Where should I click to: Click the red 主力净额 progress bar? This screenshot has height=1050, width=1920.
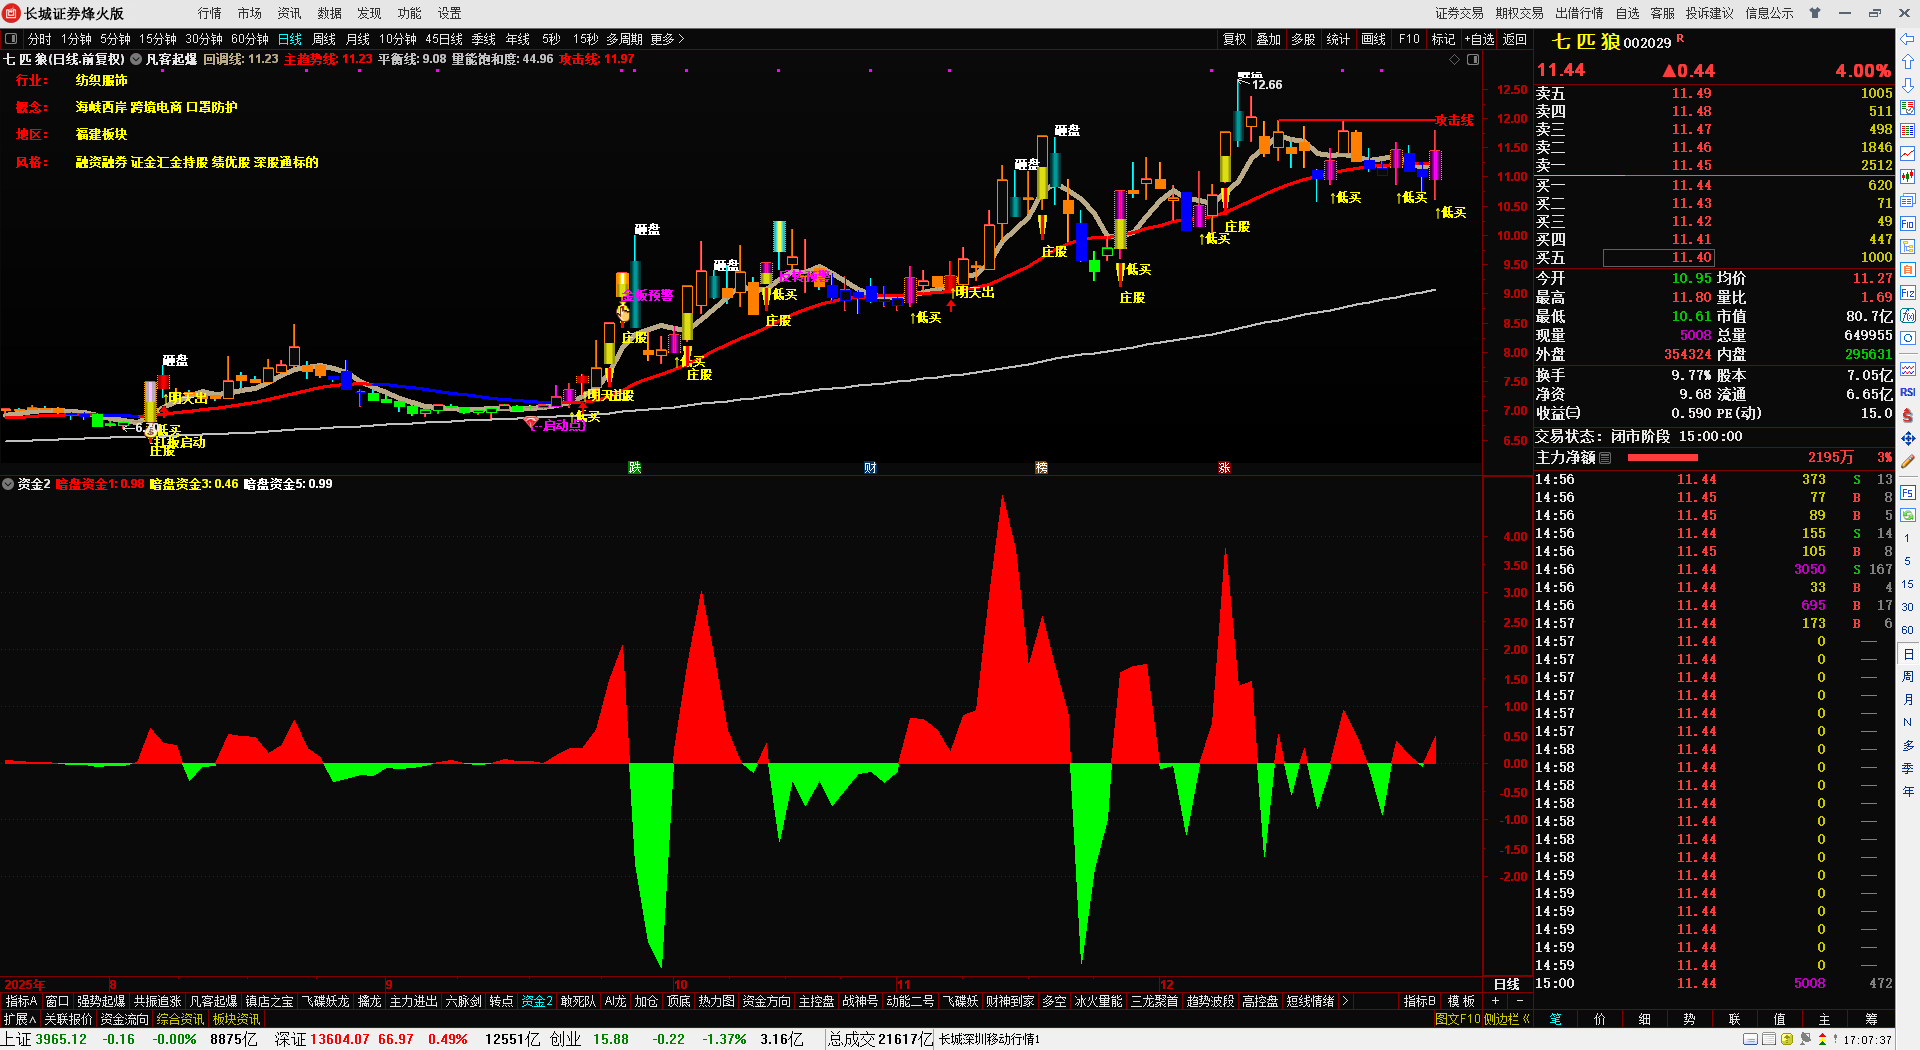[1663, 458]
